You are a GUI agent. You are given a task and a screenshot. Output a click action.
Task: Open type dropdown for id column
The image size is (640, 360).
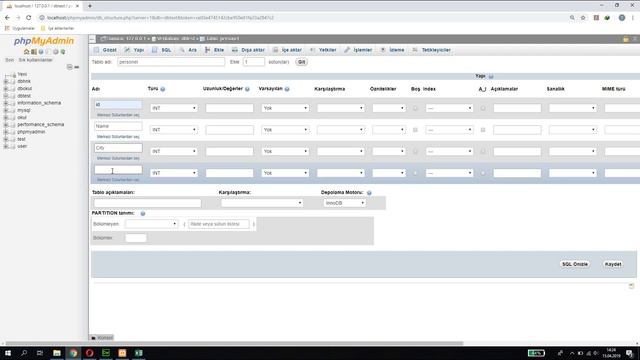[x=174, y=108]
